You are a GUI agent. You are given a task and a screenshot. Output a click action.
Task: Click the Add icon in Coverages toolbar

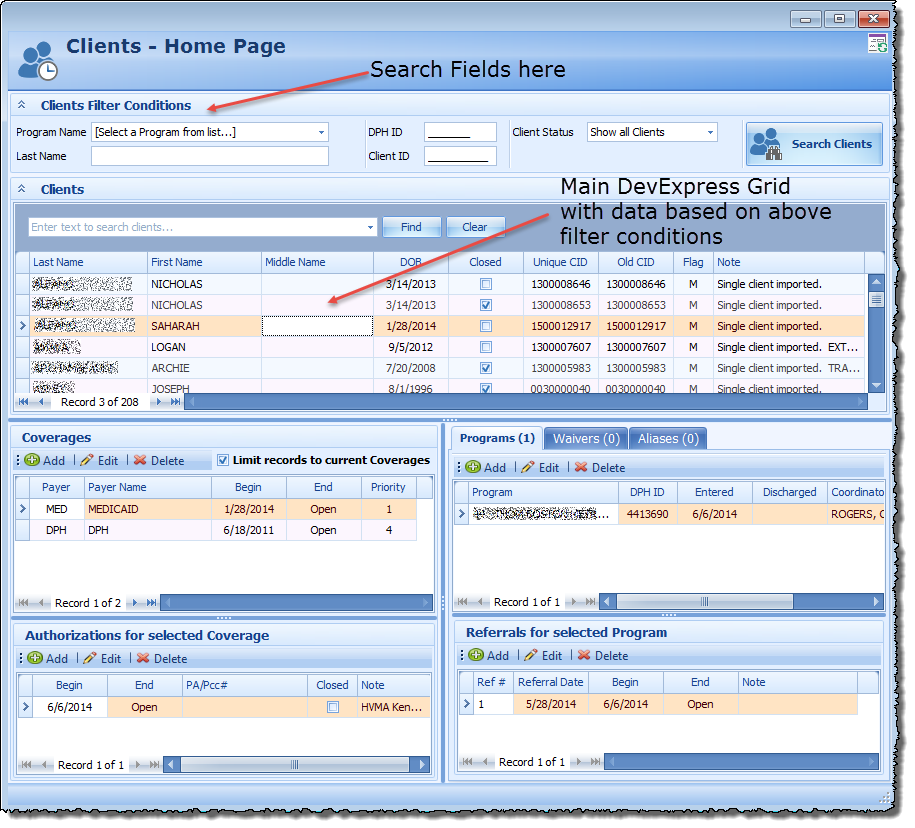[x=32, y=461]
